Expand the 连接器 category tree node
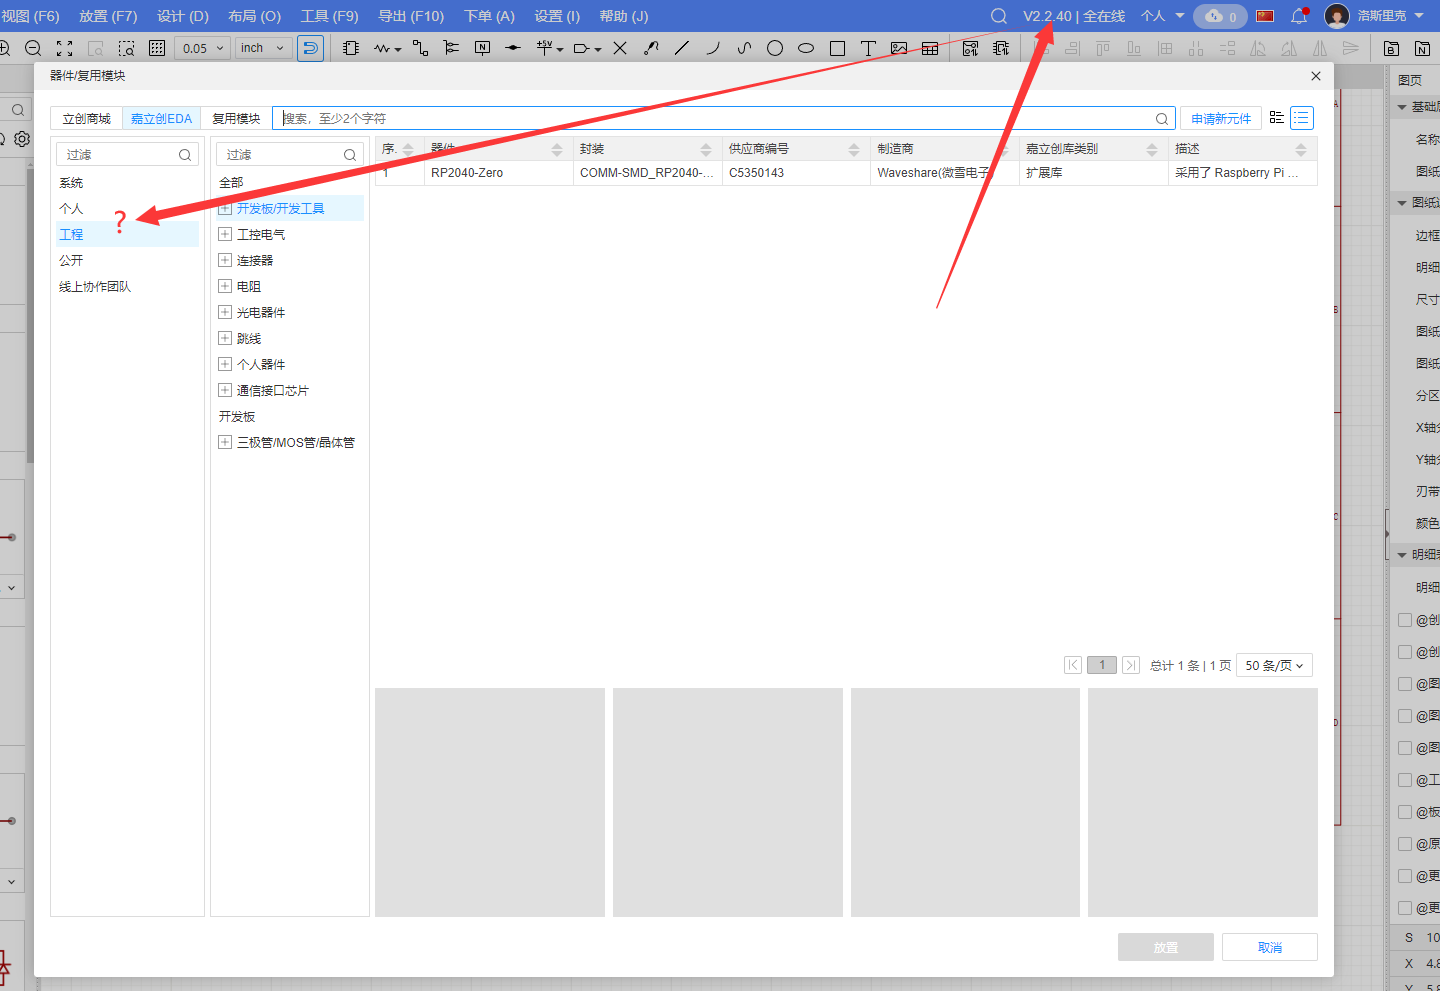Viewport: 1440px width, 991px height. click(225, 260)
